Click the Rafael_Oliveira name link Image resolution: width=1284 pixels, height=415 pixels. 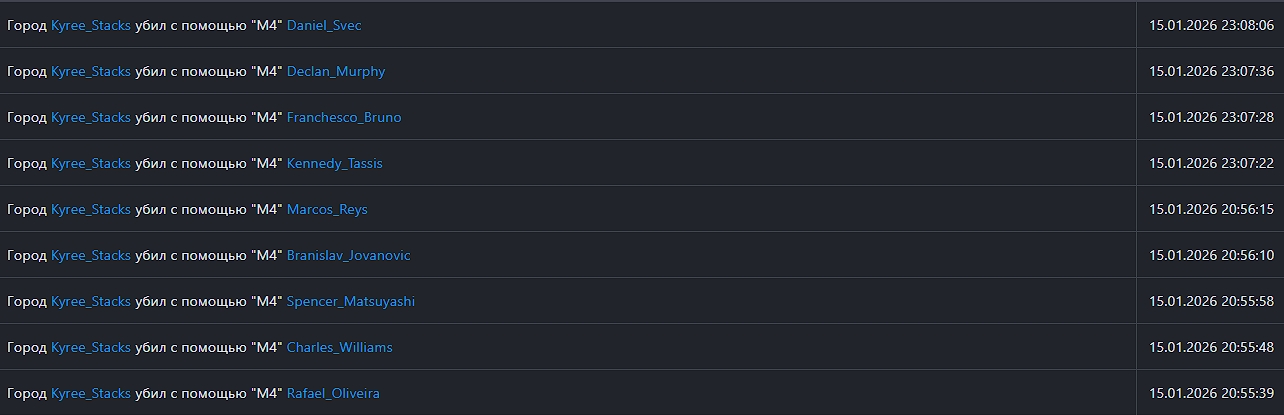click(333, 394)
